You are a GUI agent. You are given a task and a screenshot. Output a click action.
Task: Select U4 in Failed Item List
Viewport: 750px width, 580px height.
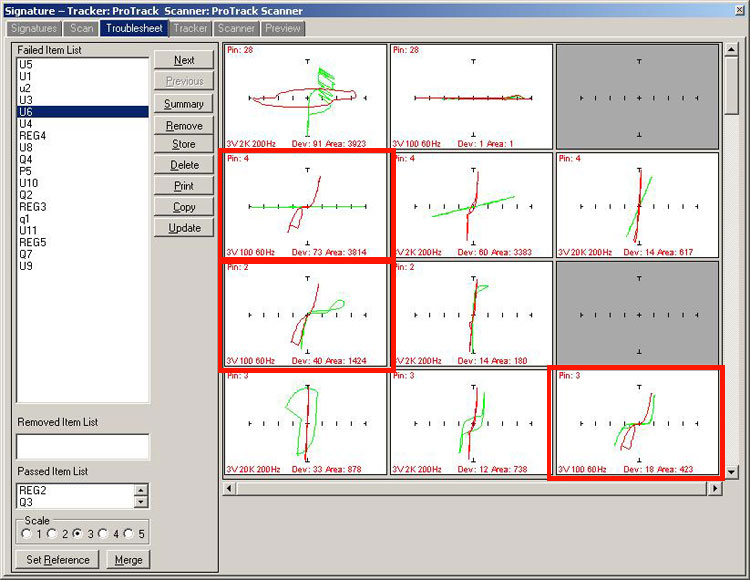[83, 124]
